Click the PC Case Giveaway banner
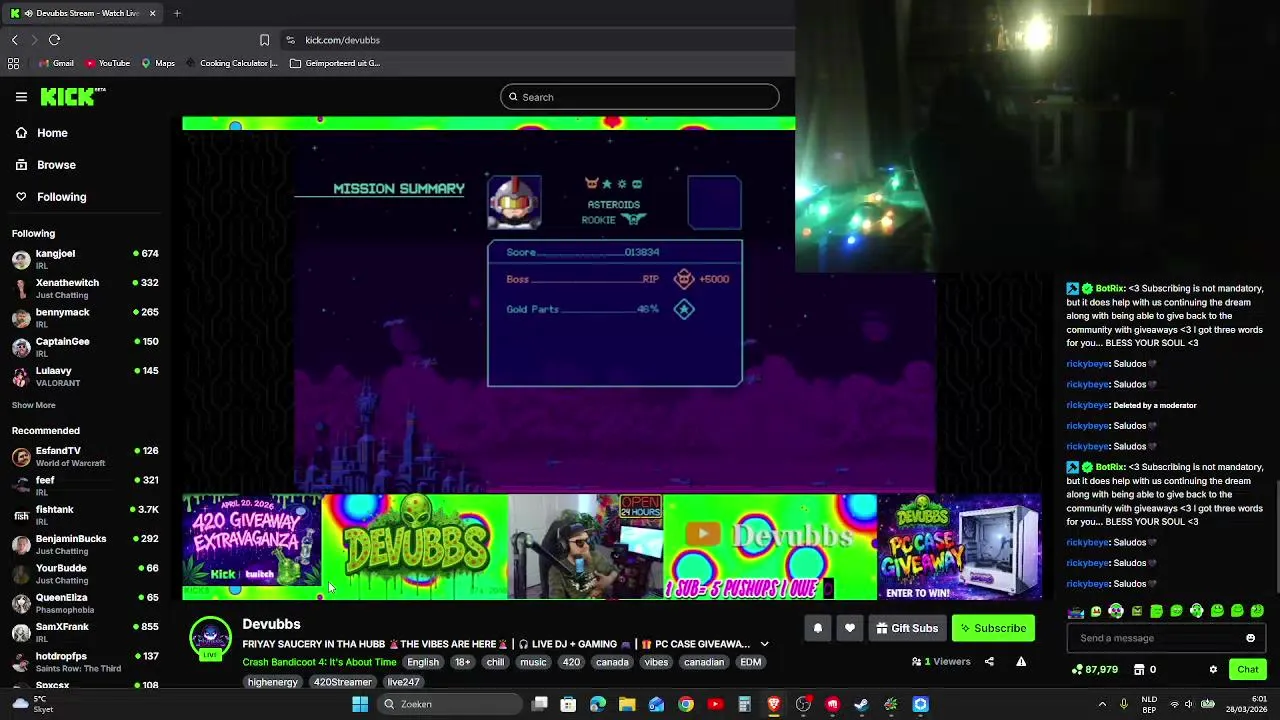1280x720 pixels. coord(960,547)
